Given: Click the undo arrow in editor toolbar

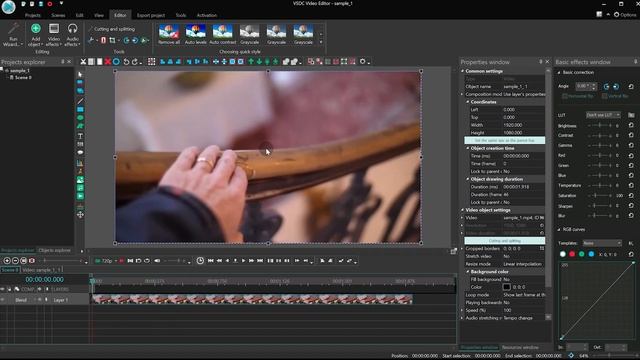Looking at the screenshot, I should pyautogui.click(x=126, y=62).
